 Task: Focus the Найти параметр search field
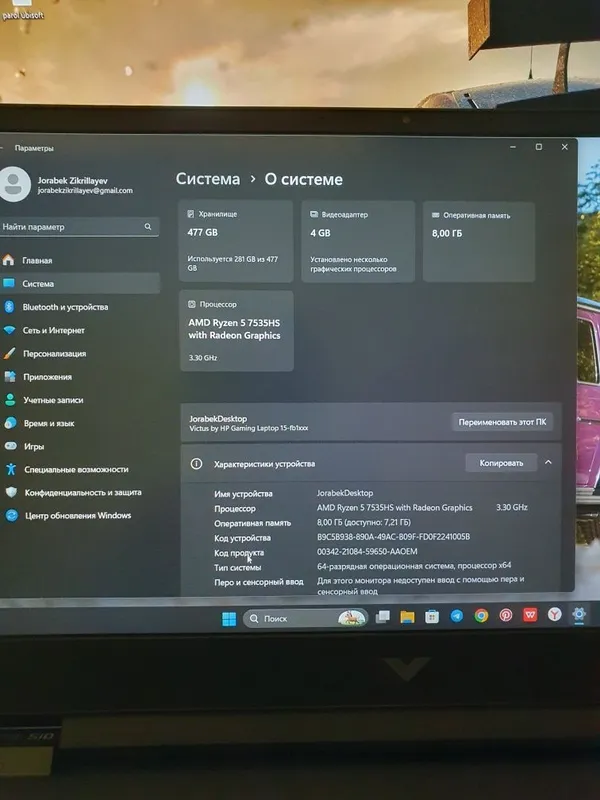click(79, 227)
